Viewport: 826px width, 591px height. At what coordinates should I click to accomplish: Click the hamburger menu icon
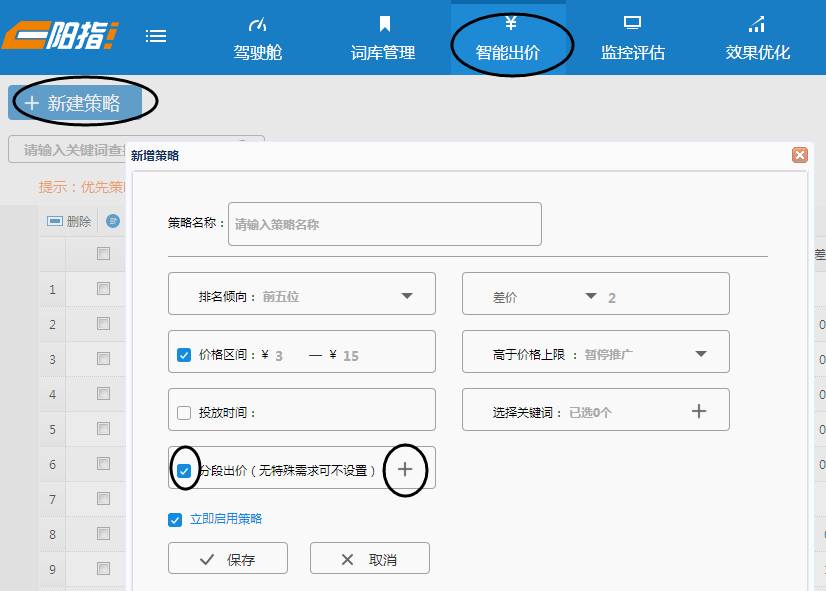(x=156, y=36)
